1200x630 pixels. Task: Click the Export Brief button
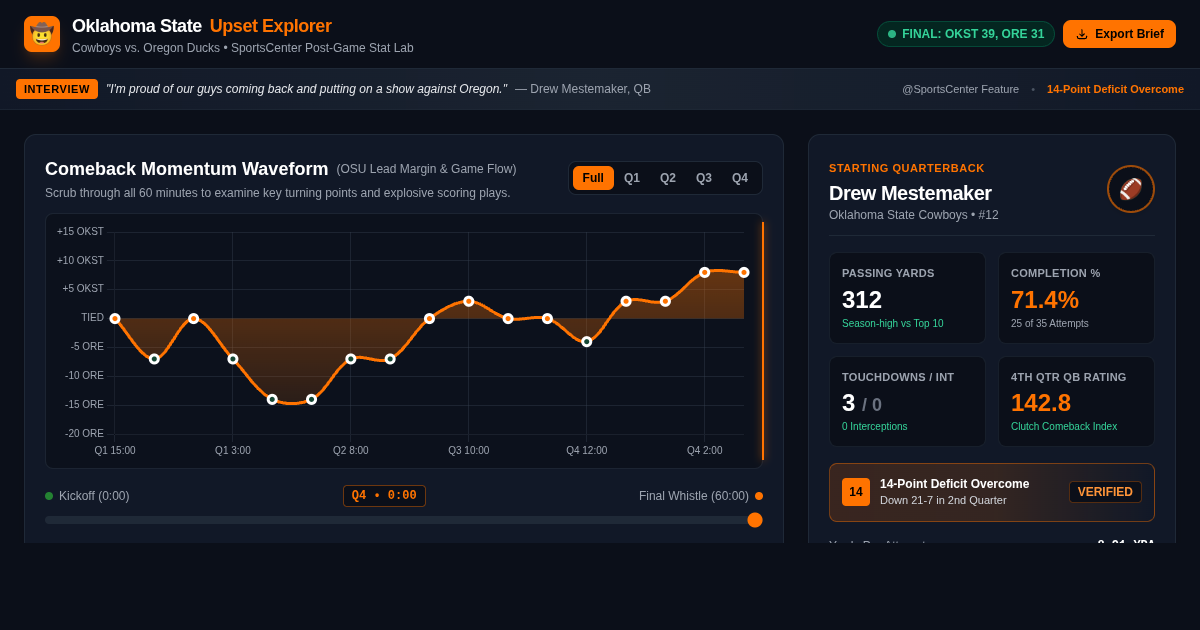pyautogui.click(x=1119, y=34)
